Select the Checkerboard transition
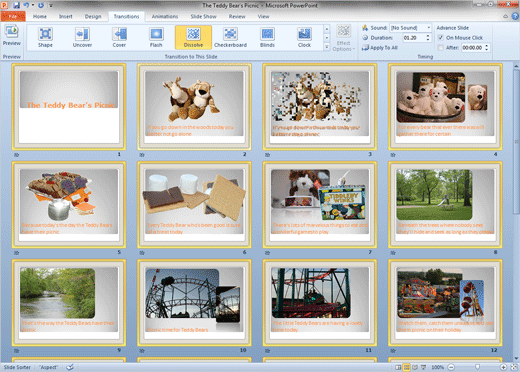This screenshot has width=520, height=372. pos(230,37)
